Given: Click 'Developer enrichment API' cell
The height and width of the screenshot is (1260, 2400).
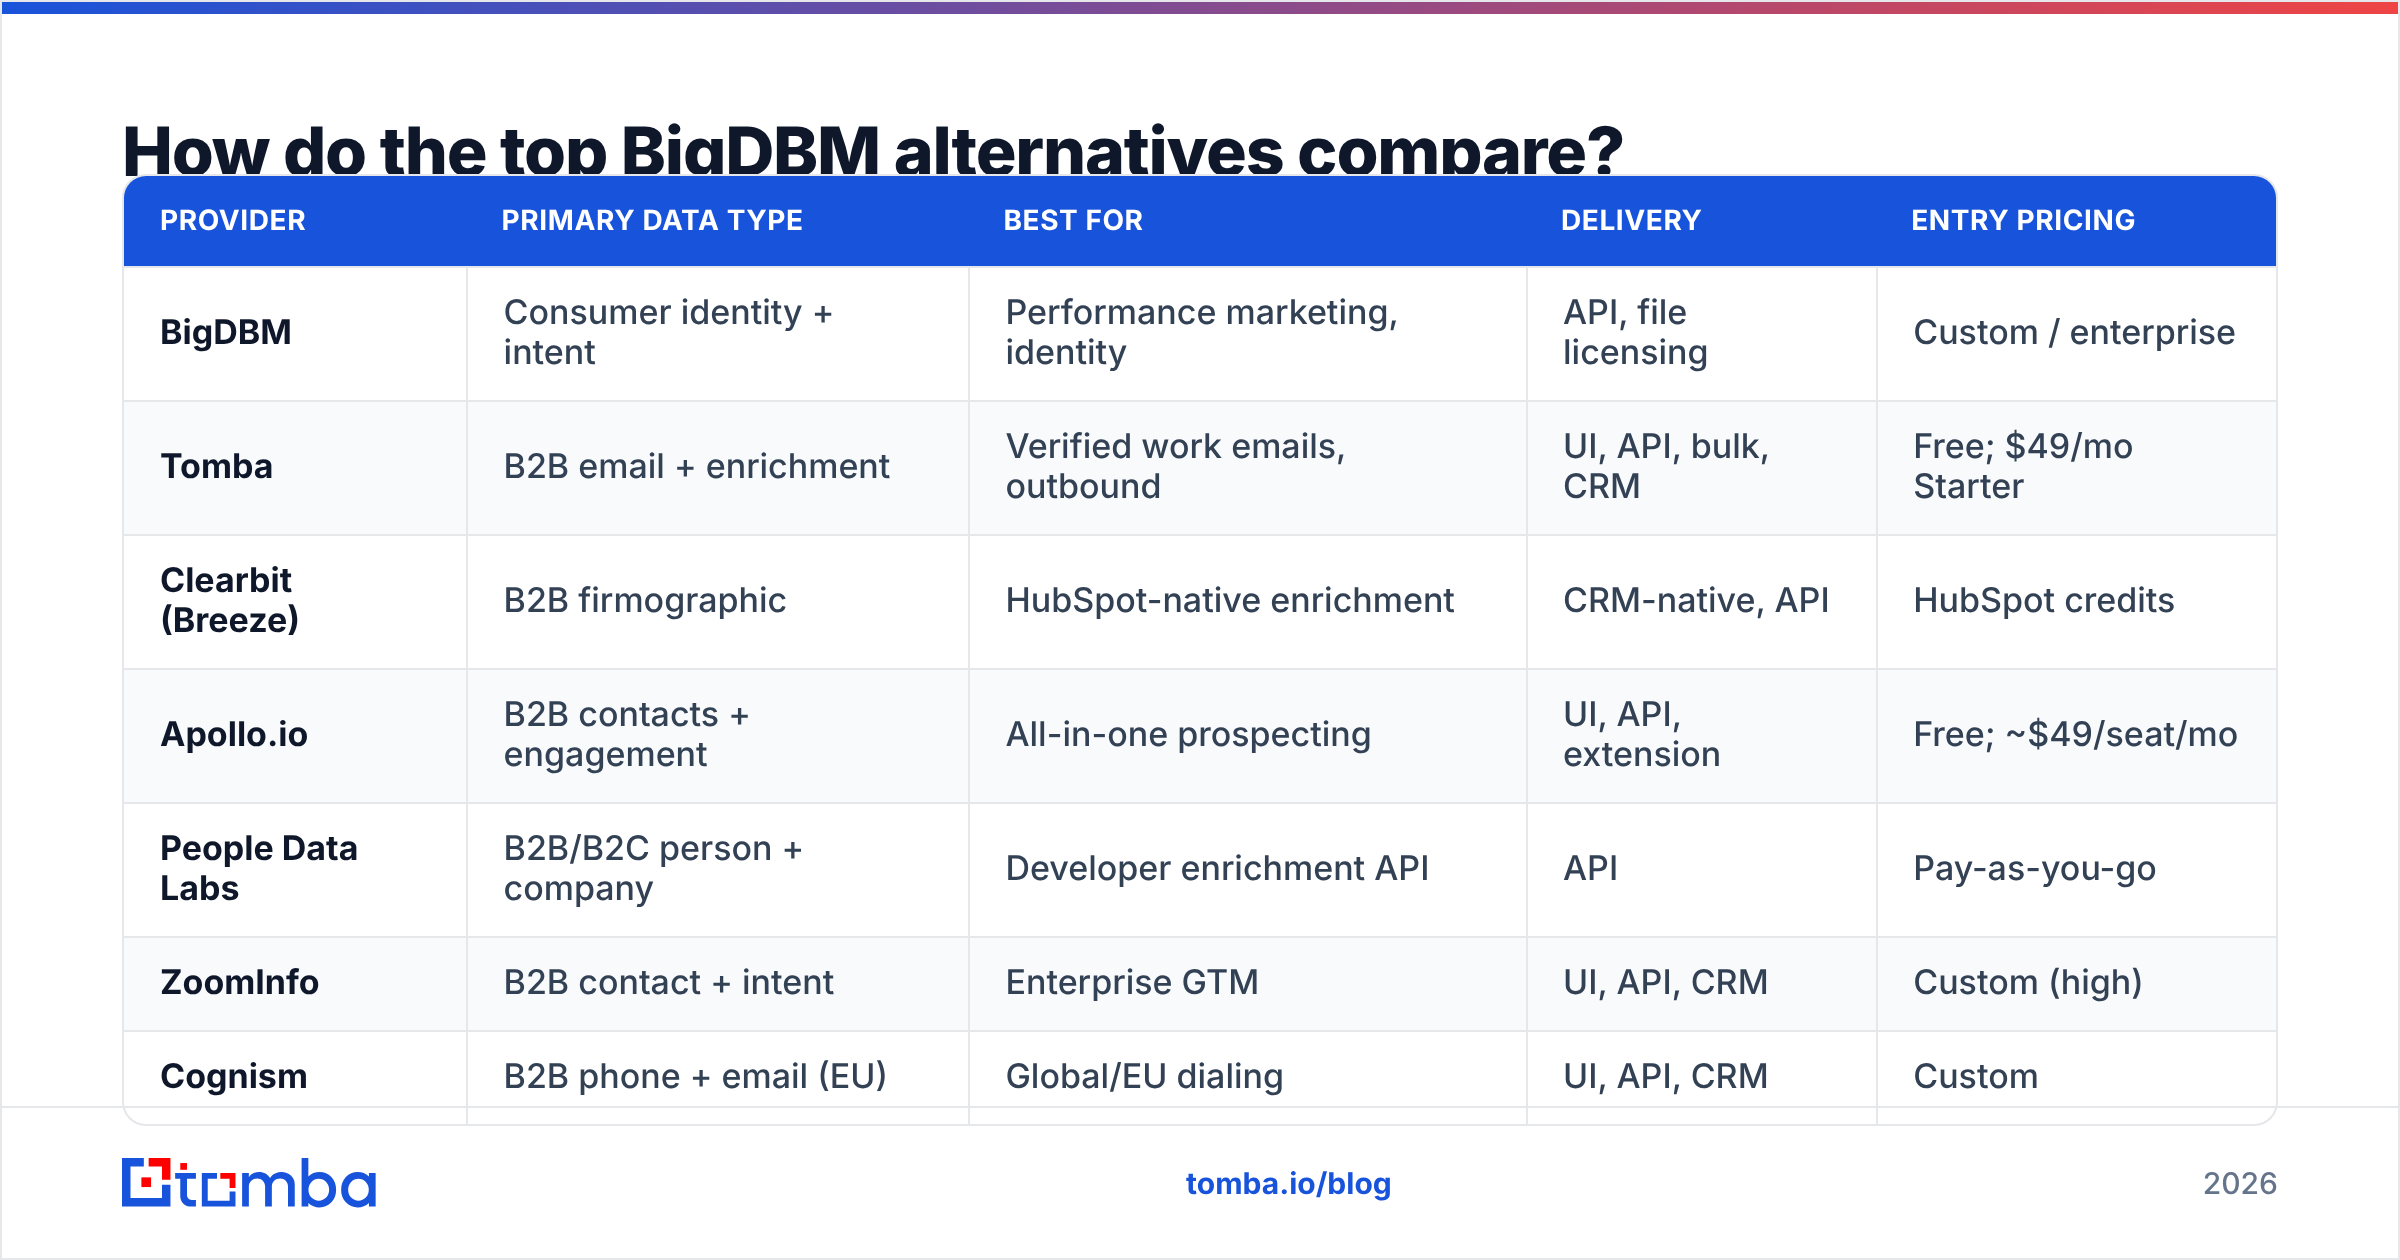Looking at the screenshot, I should coord(1248,869).
